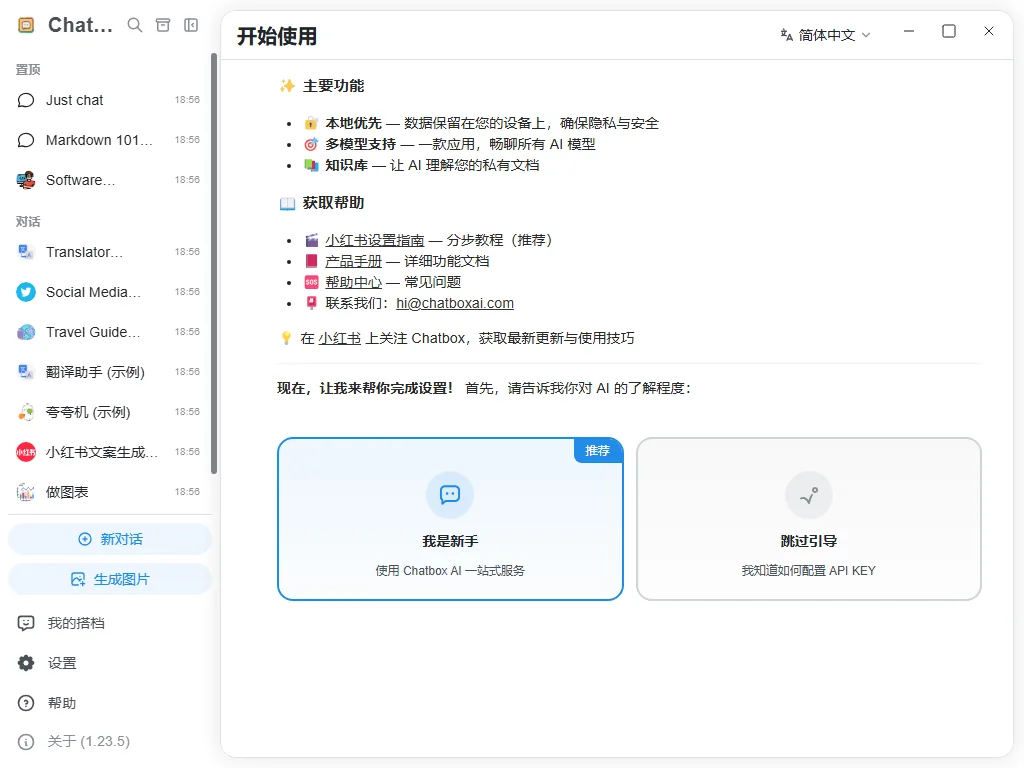
Task: Open 设置 settings
Action: point(108,664)
